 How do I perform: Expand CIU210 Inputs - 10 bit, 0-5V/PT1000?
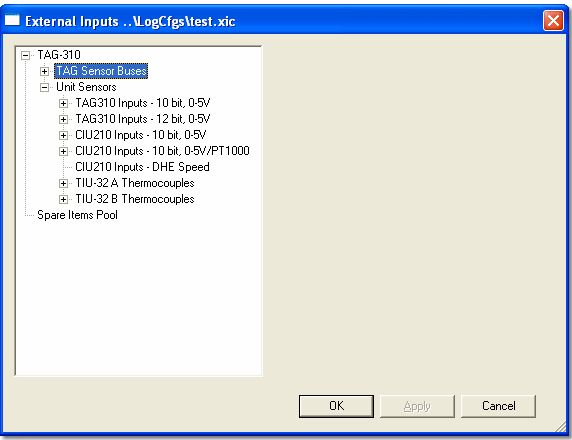(x=63, y=151)
